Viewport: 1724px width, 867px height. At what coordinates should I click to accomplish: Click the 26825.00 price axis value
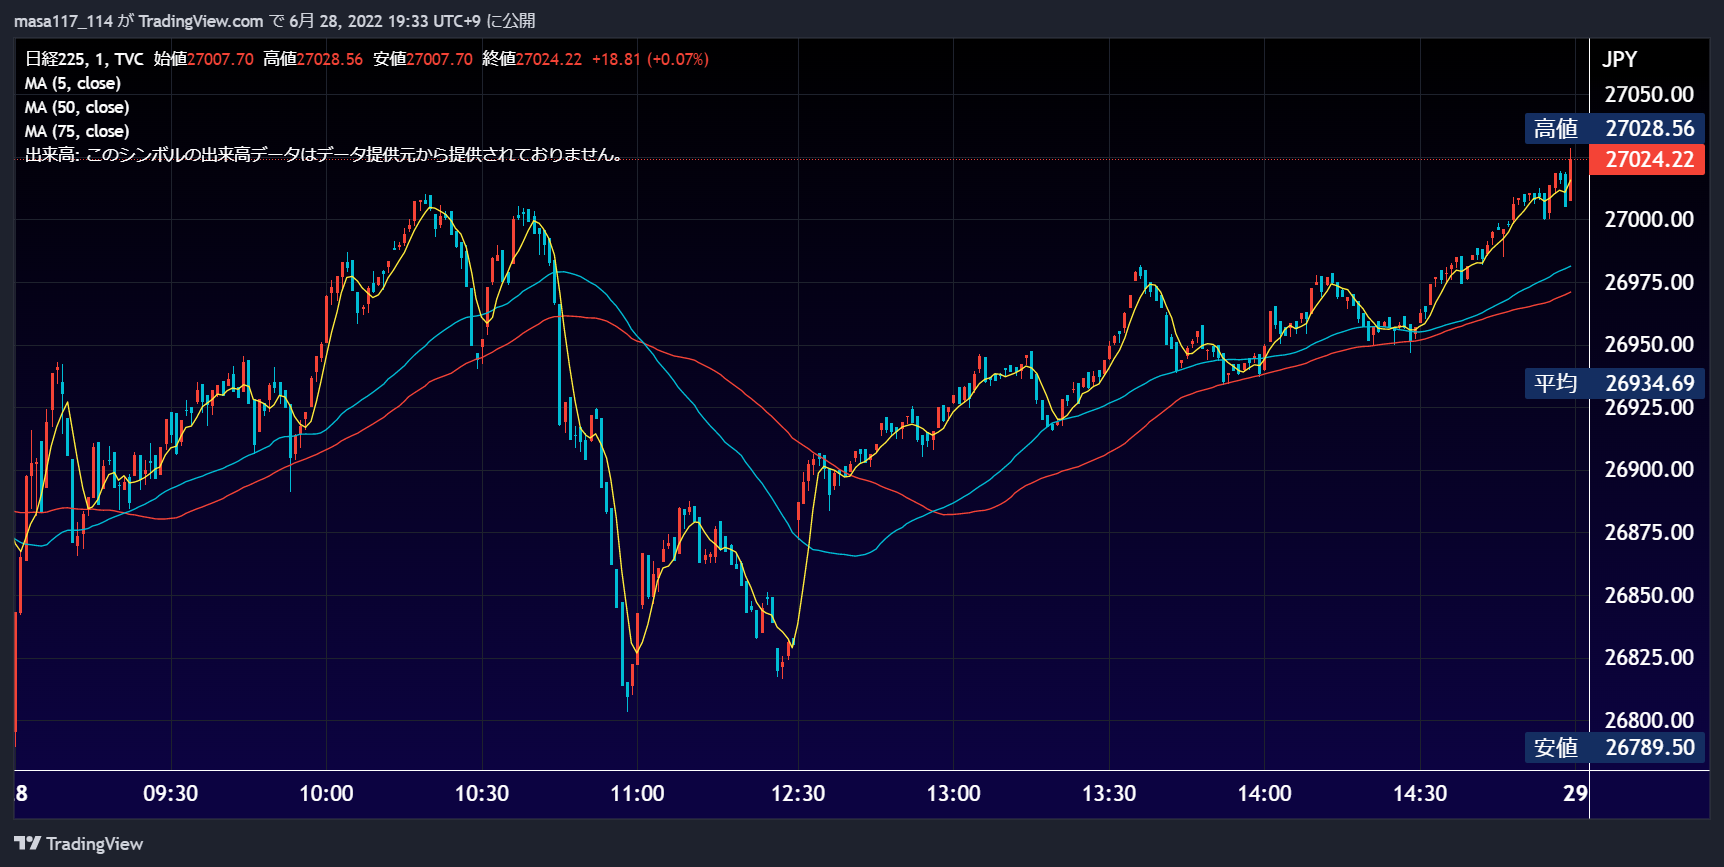pos(1649,657)
